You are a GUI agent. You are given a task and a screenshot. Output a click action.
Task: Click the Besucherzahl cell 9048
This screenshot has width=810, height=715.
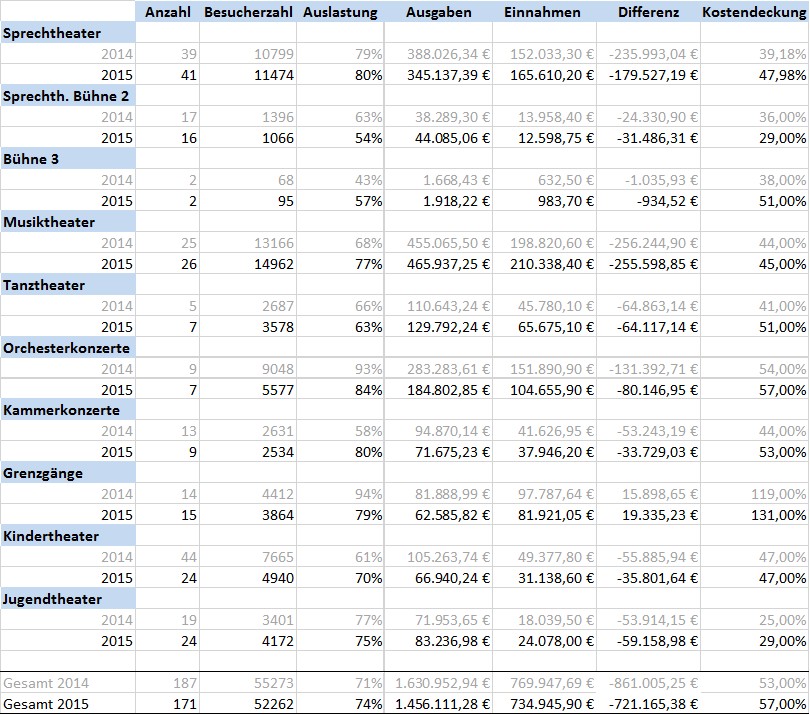pyautogui.click(x=248, y=369)
